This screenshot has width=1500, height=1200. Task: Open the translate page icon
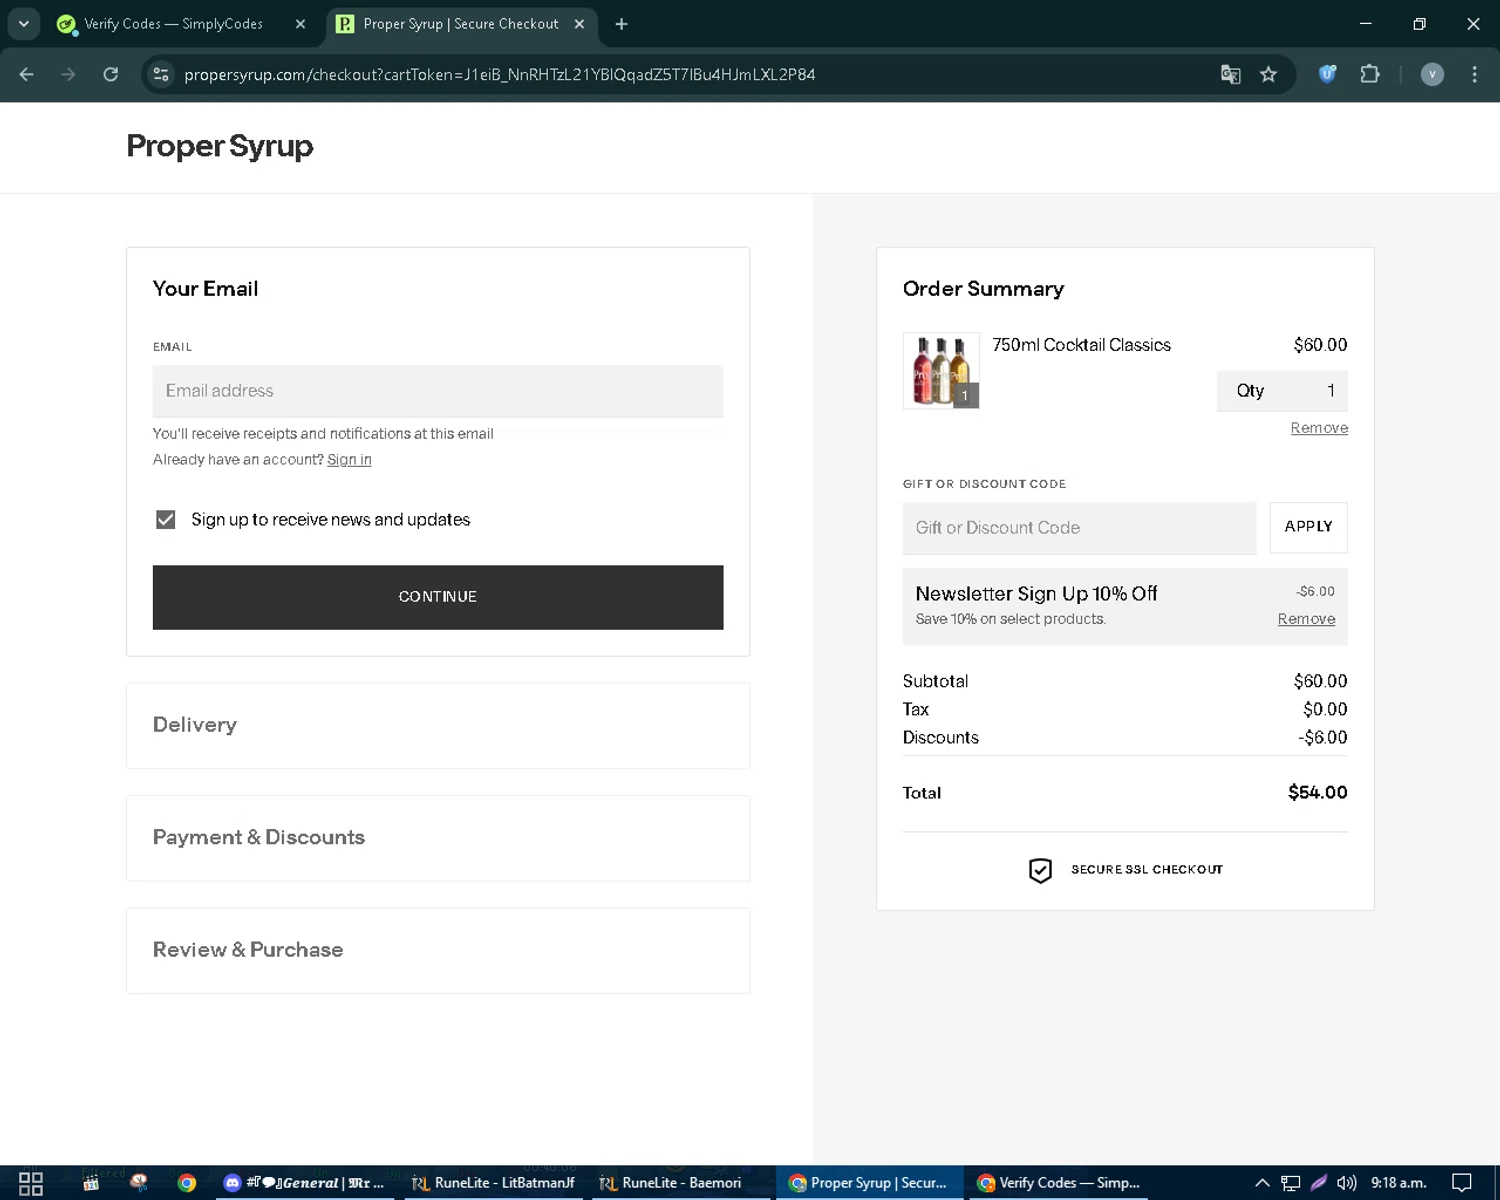click(1231, 74)
